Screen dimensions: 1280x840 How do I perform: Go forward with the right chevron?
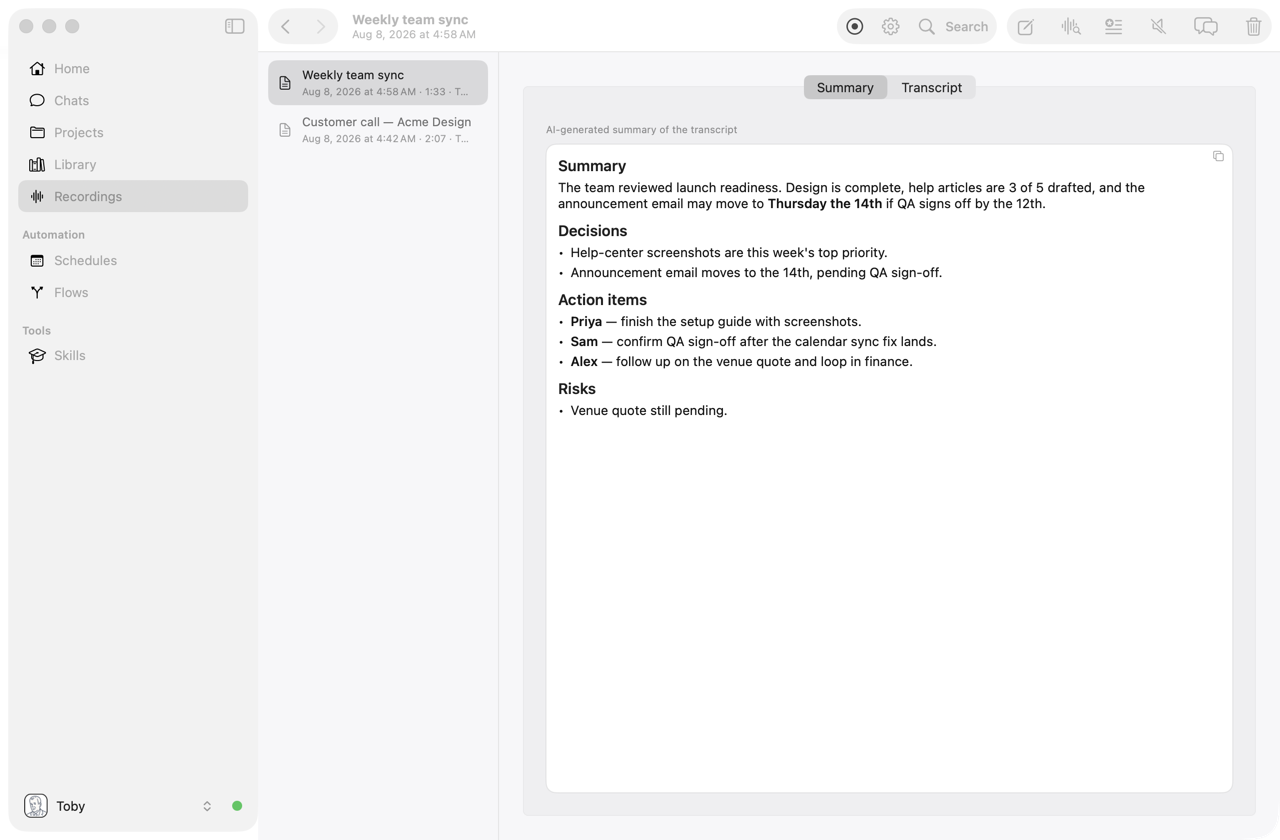[320, 27]
